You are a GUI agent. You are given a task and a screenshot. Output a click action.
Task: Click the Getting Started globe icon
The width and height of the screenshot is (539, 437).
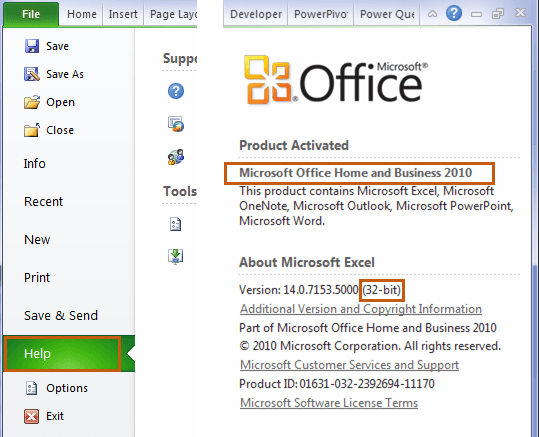pos(176,124)
